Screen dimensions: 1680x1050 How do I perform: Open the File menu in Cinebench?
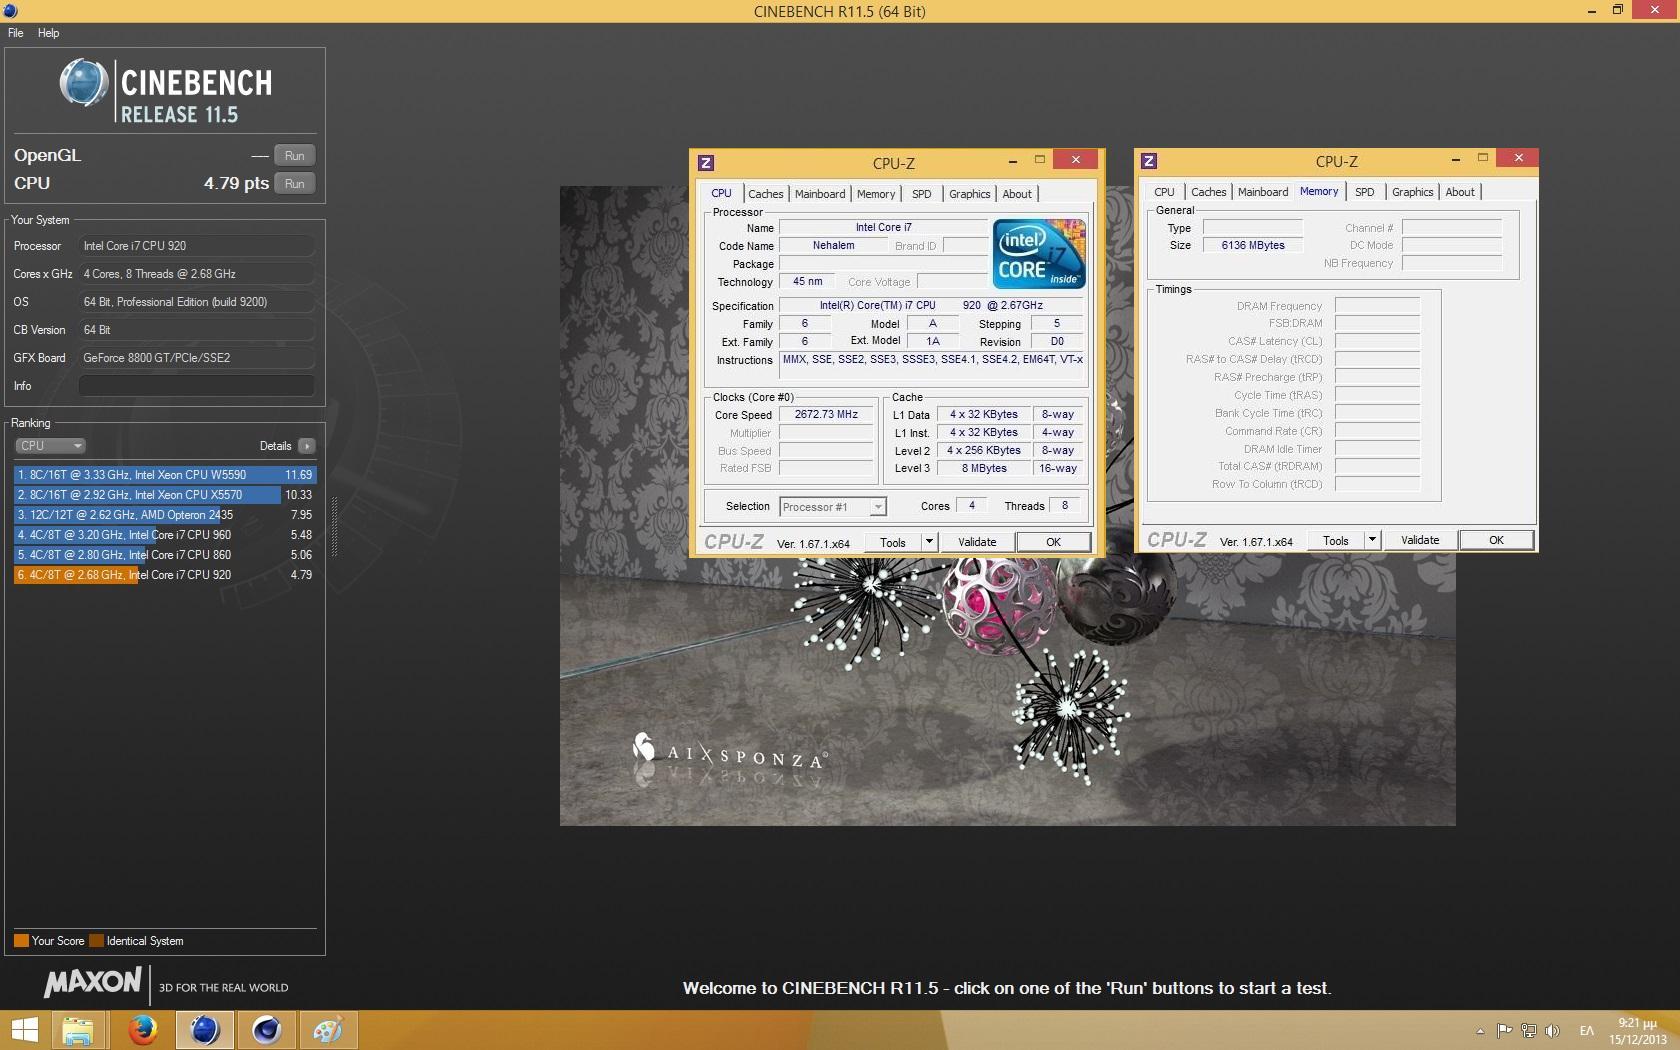tap(16, 33)
